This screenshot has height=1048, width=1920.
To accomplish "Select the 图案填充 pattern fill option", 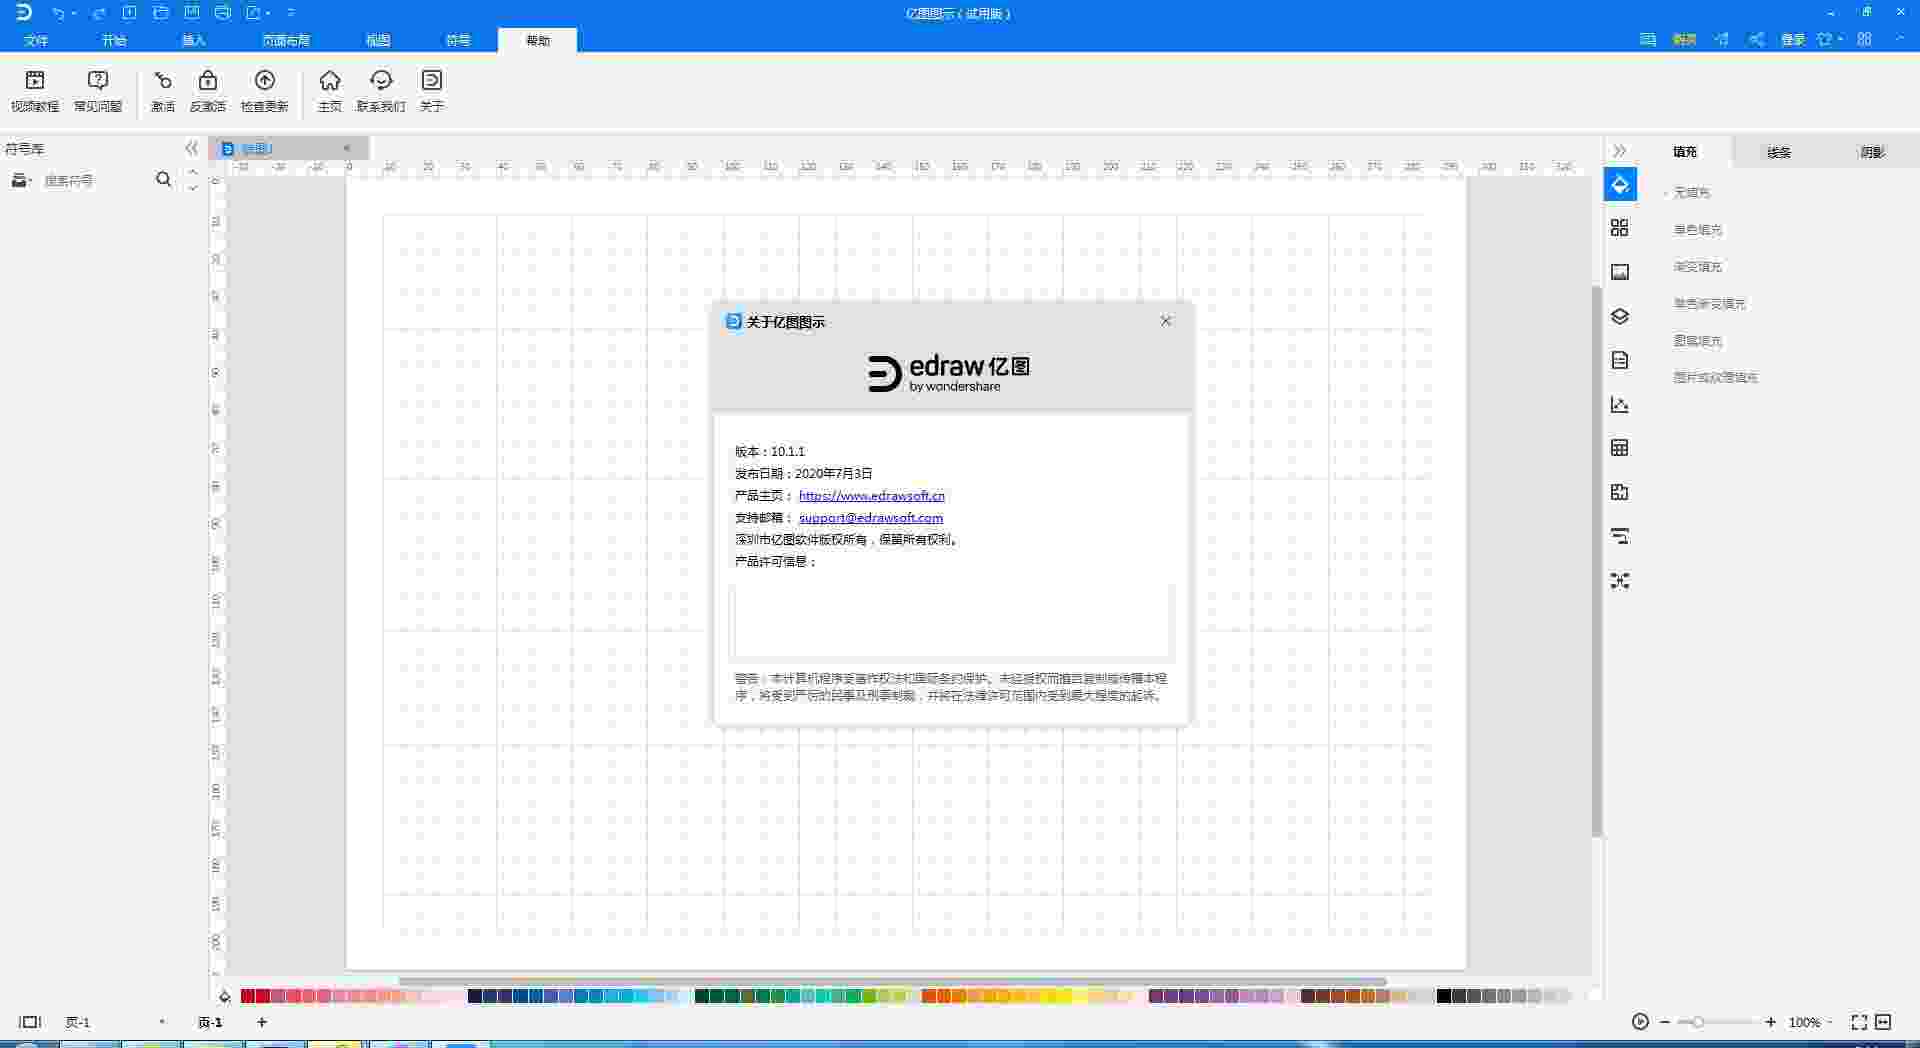I will [1698, 340].
